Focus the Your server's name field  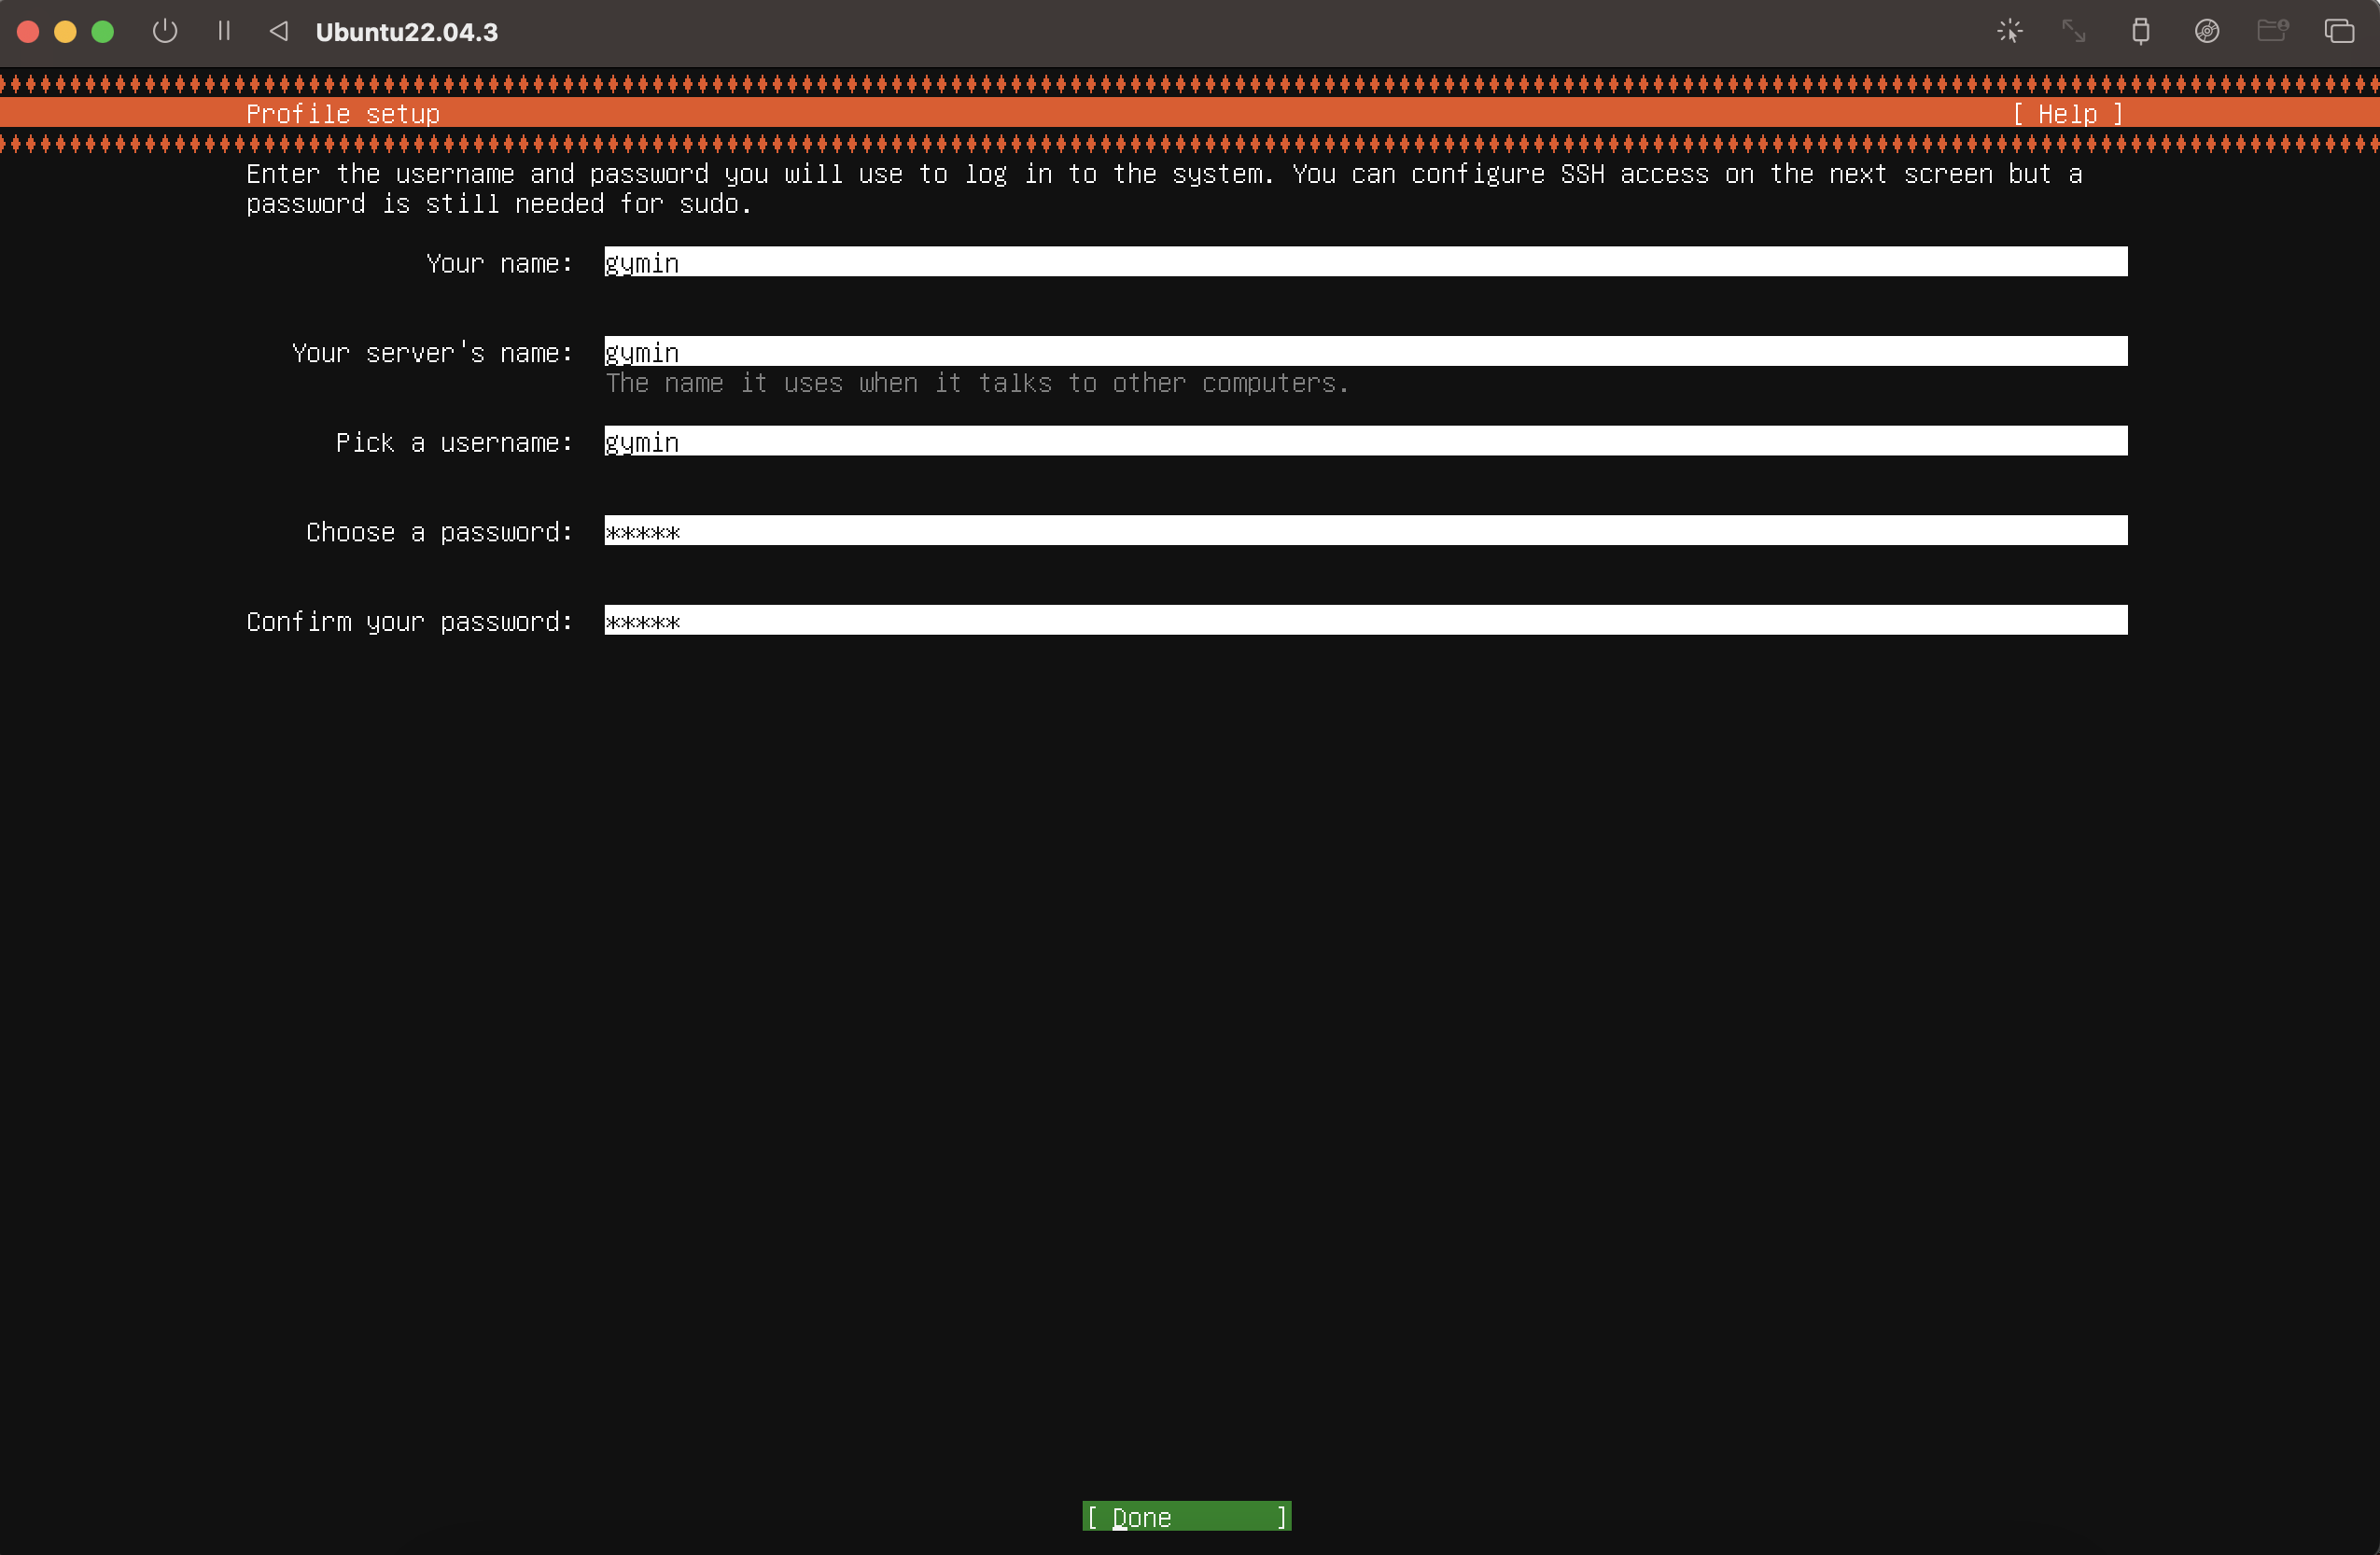coord(1365,352)
